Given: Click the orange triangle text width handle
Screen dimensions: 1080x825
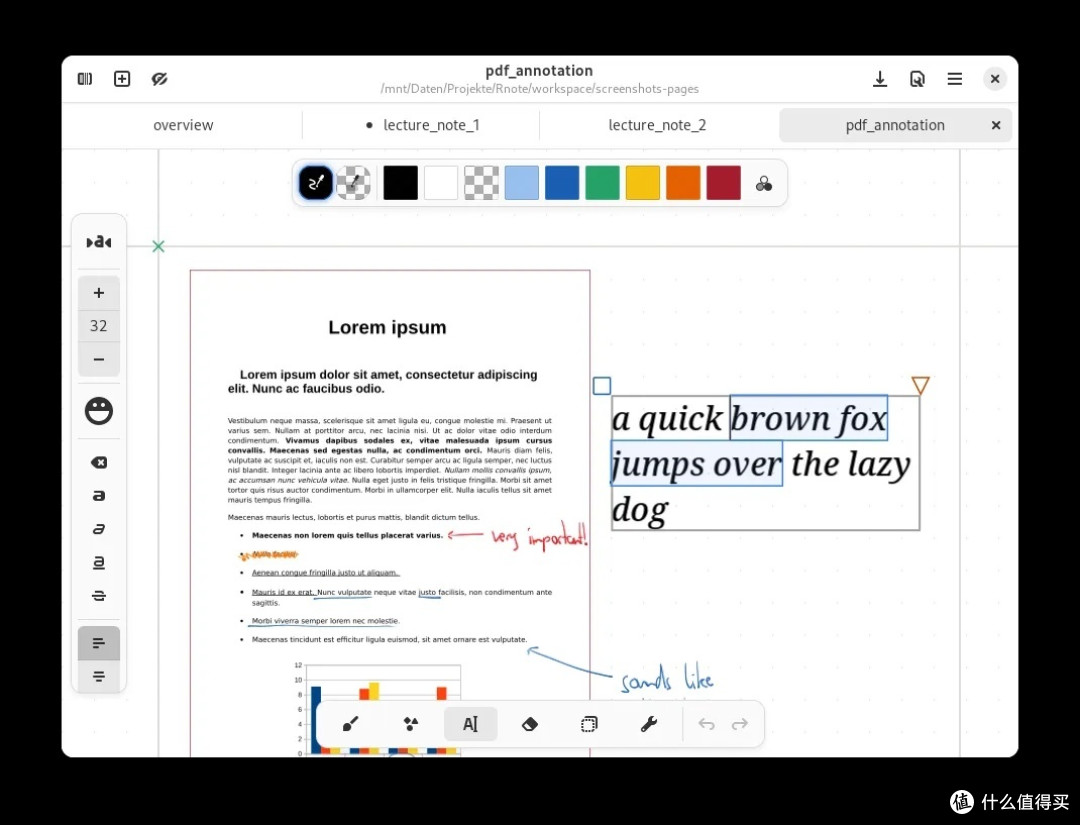Looking at the screenshot, I should [920, 385].
